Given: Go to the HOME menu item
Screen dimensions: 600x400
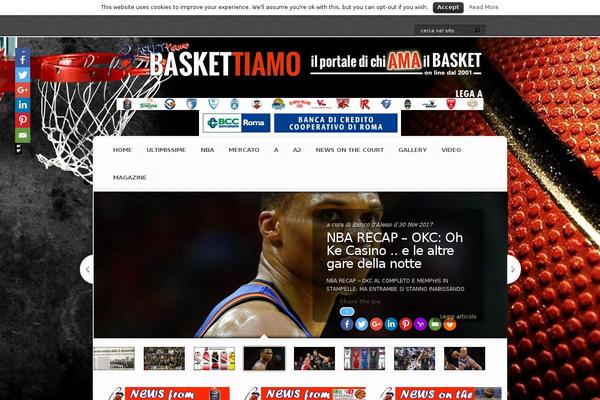Looking at the screenshot, I should 122,150.
